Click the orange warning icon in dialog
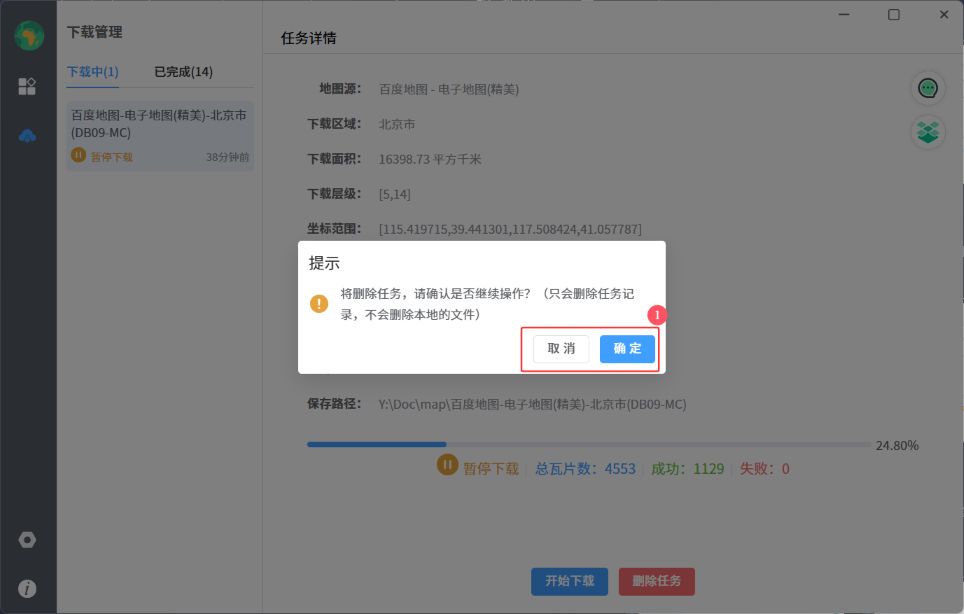This screenshot has height=614, width=964. (319, 303)
